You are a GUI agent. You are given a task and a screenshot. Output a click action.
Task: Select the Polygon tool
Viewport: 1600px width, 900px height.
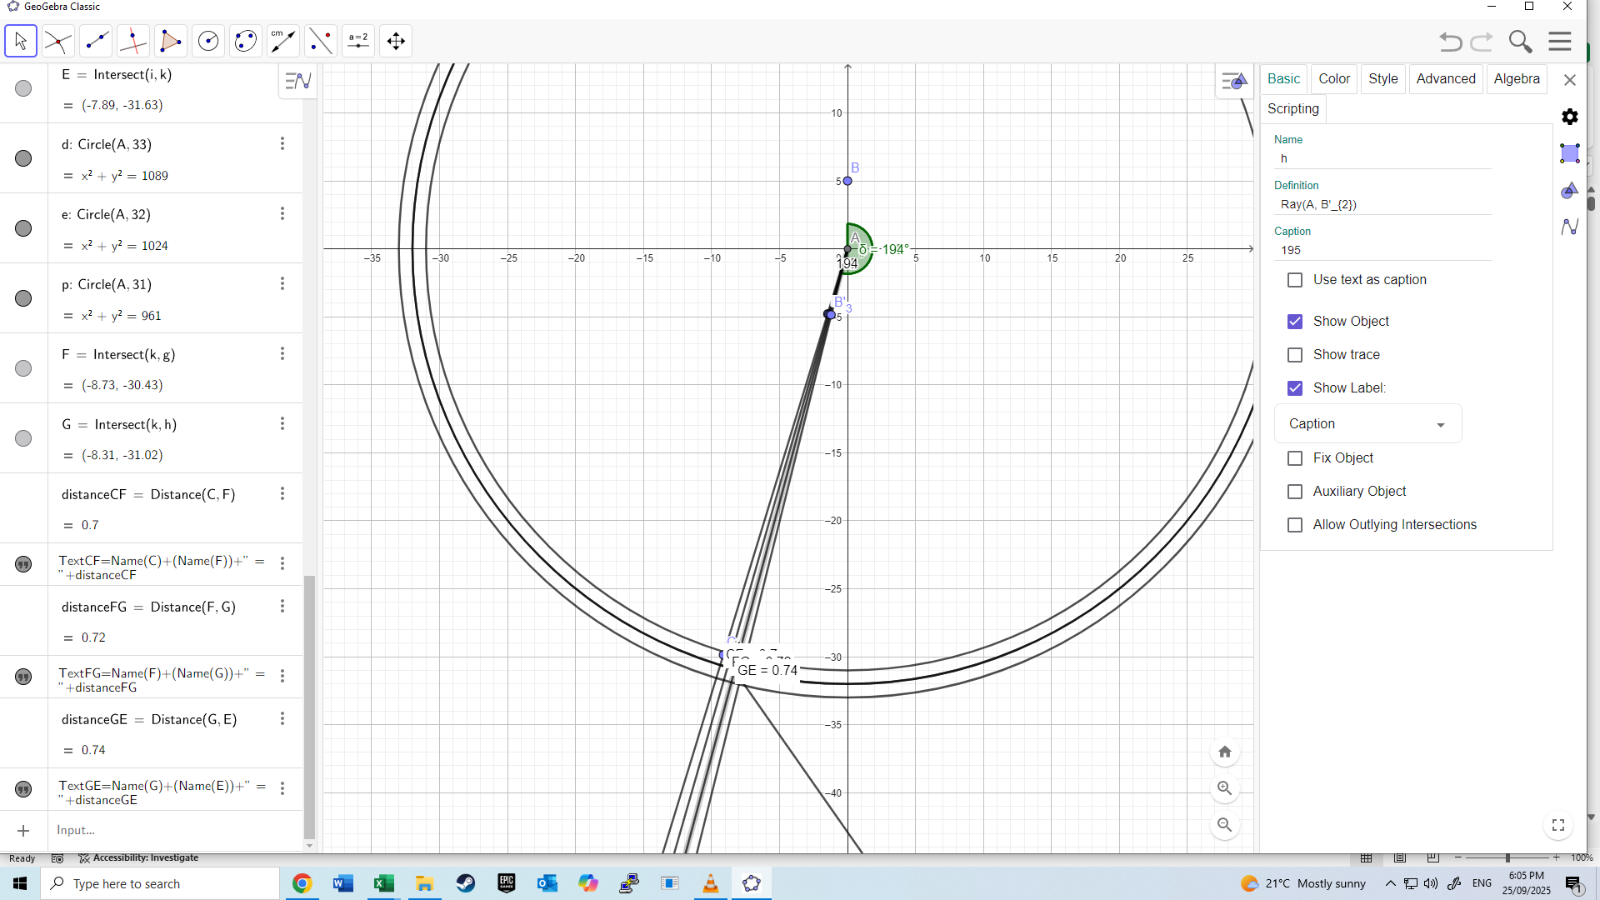[170, 41]
